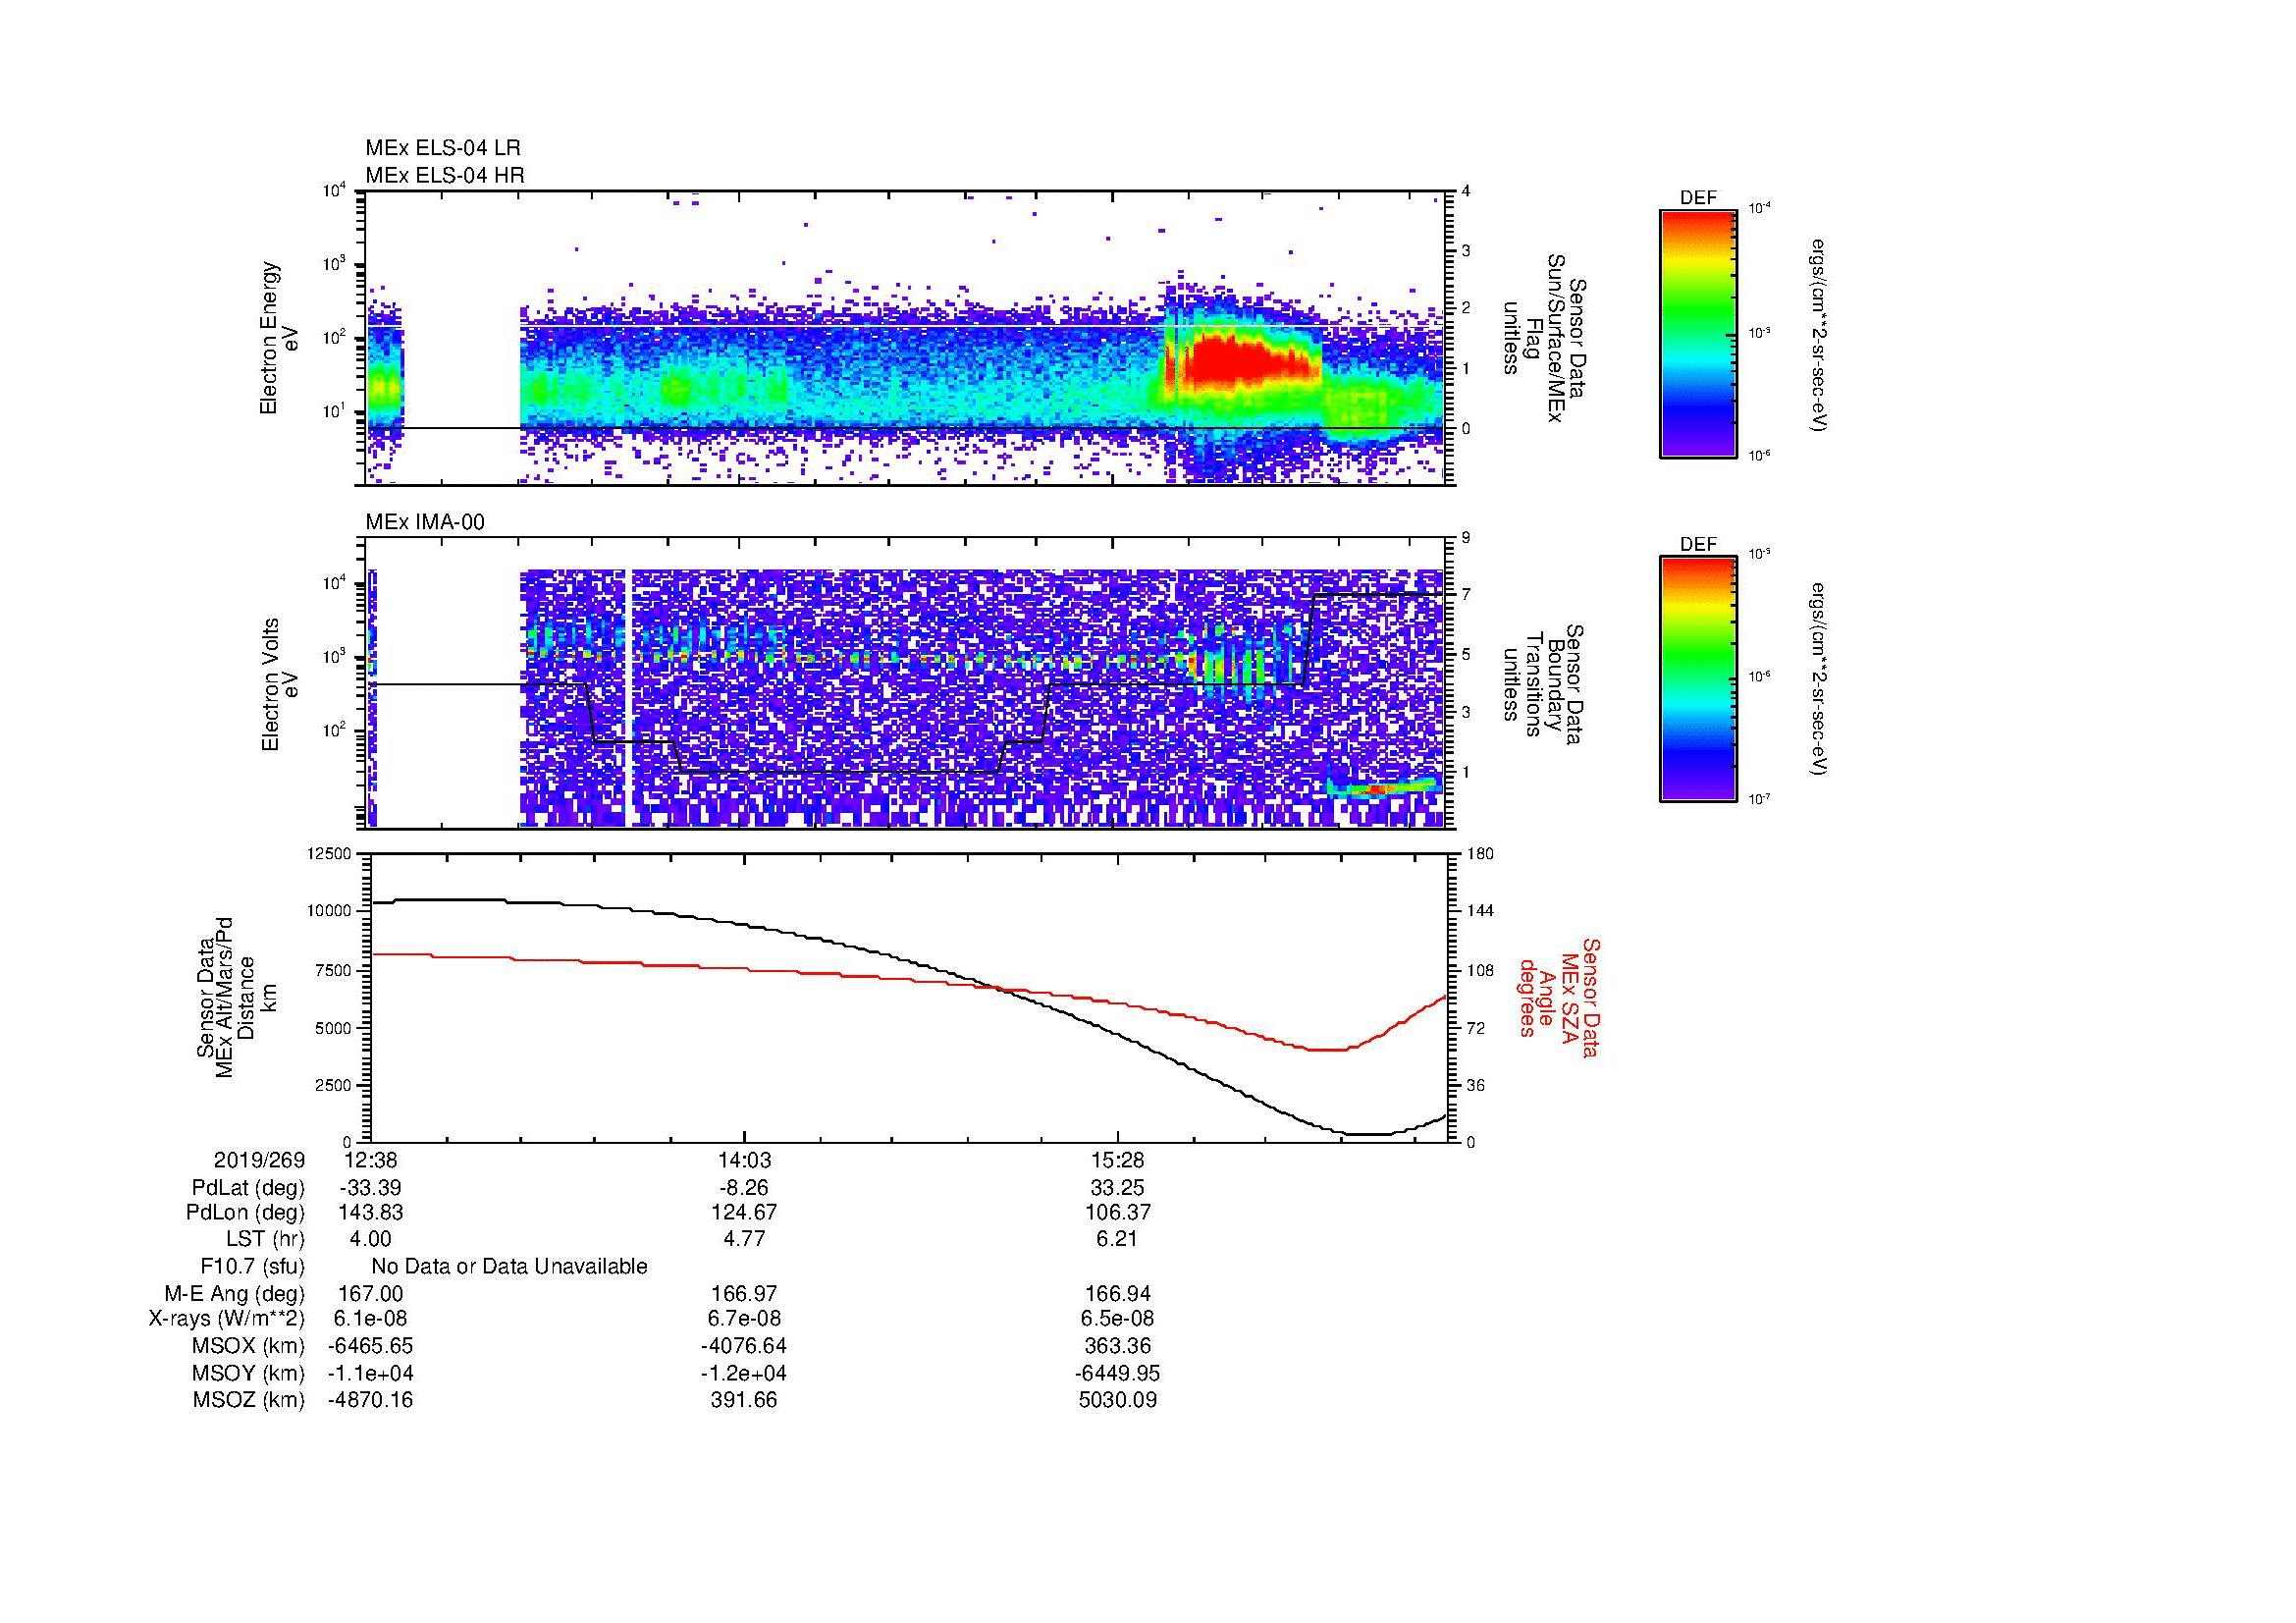Click MSOX value 363.36

[x=1117, y=1346]
